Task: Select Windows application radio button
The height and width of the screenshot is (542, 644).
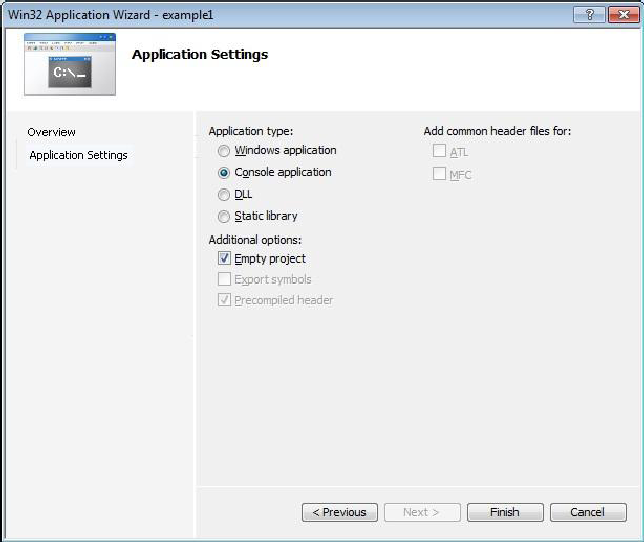Action: tap(223, 151)
